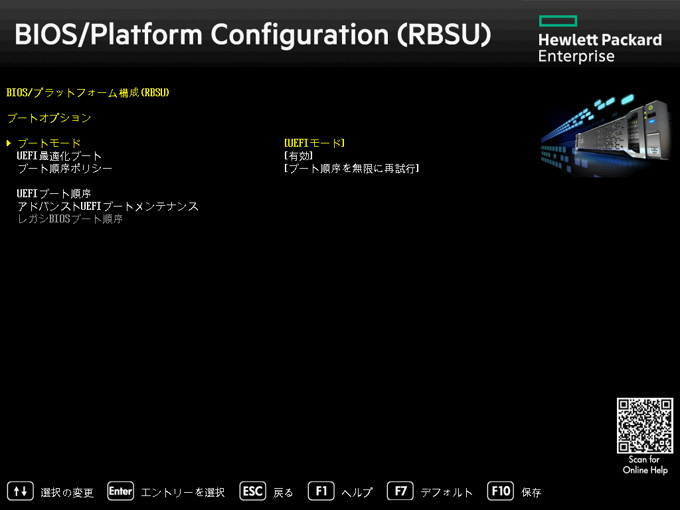
Task: Select the UEFI最適化ブート entry
Action: [x=59, y=156]
